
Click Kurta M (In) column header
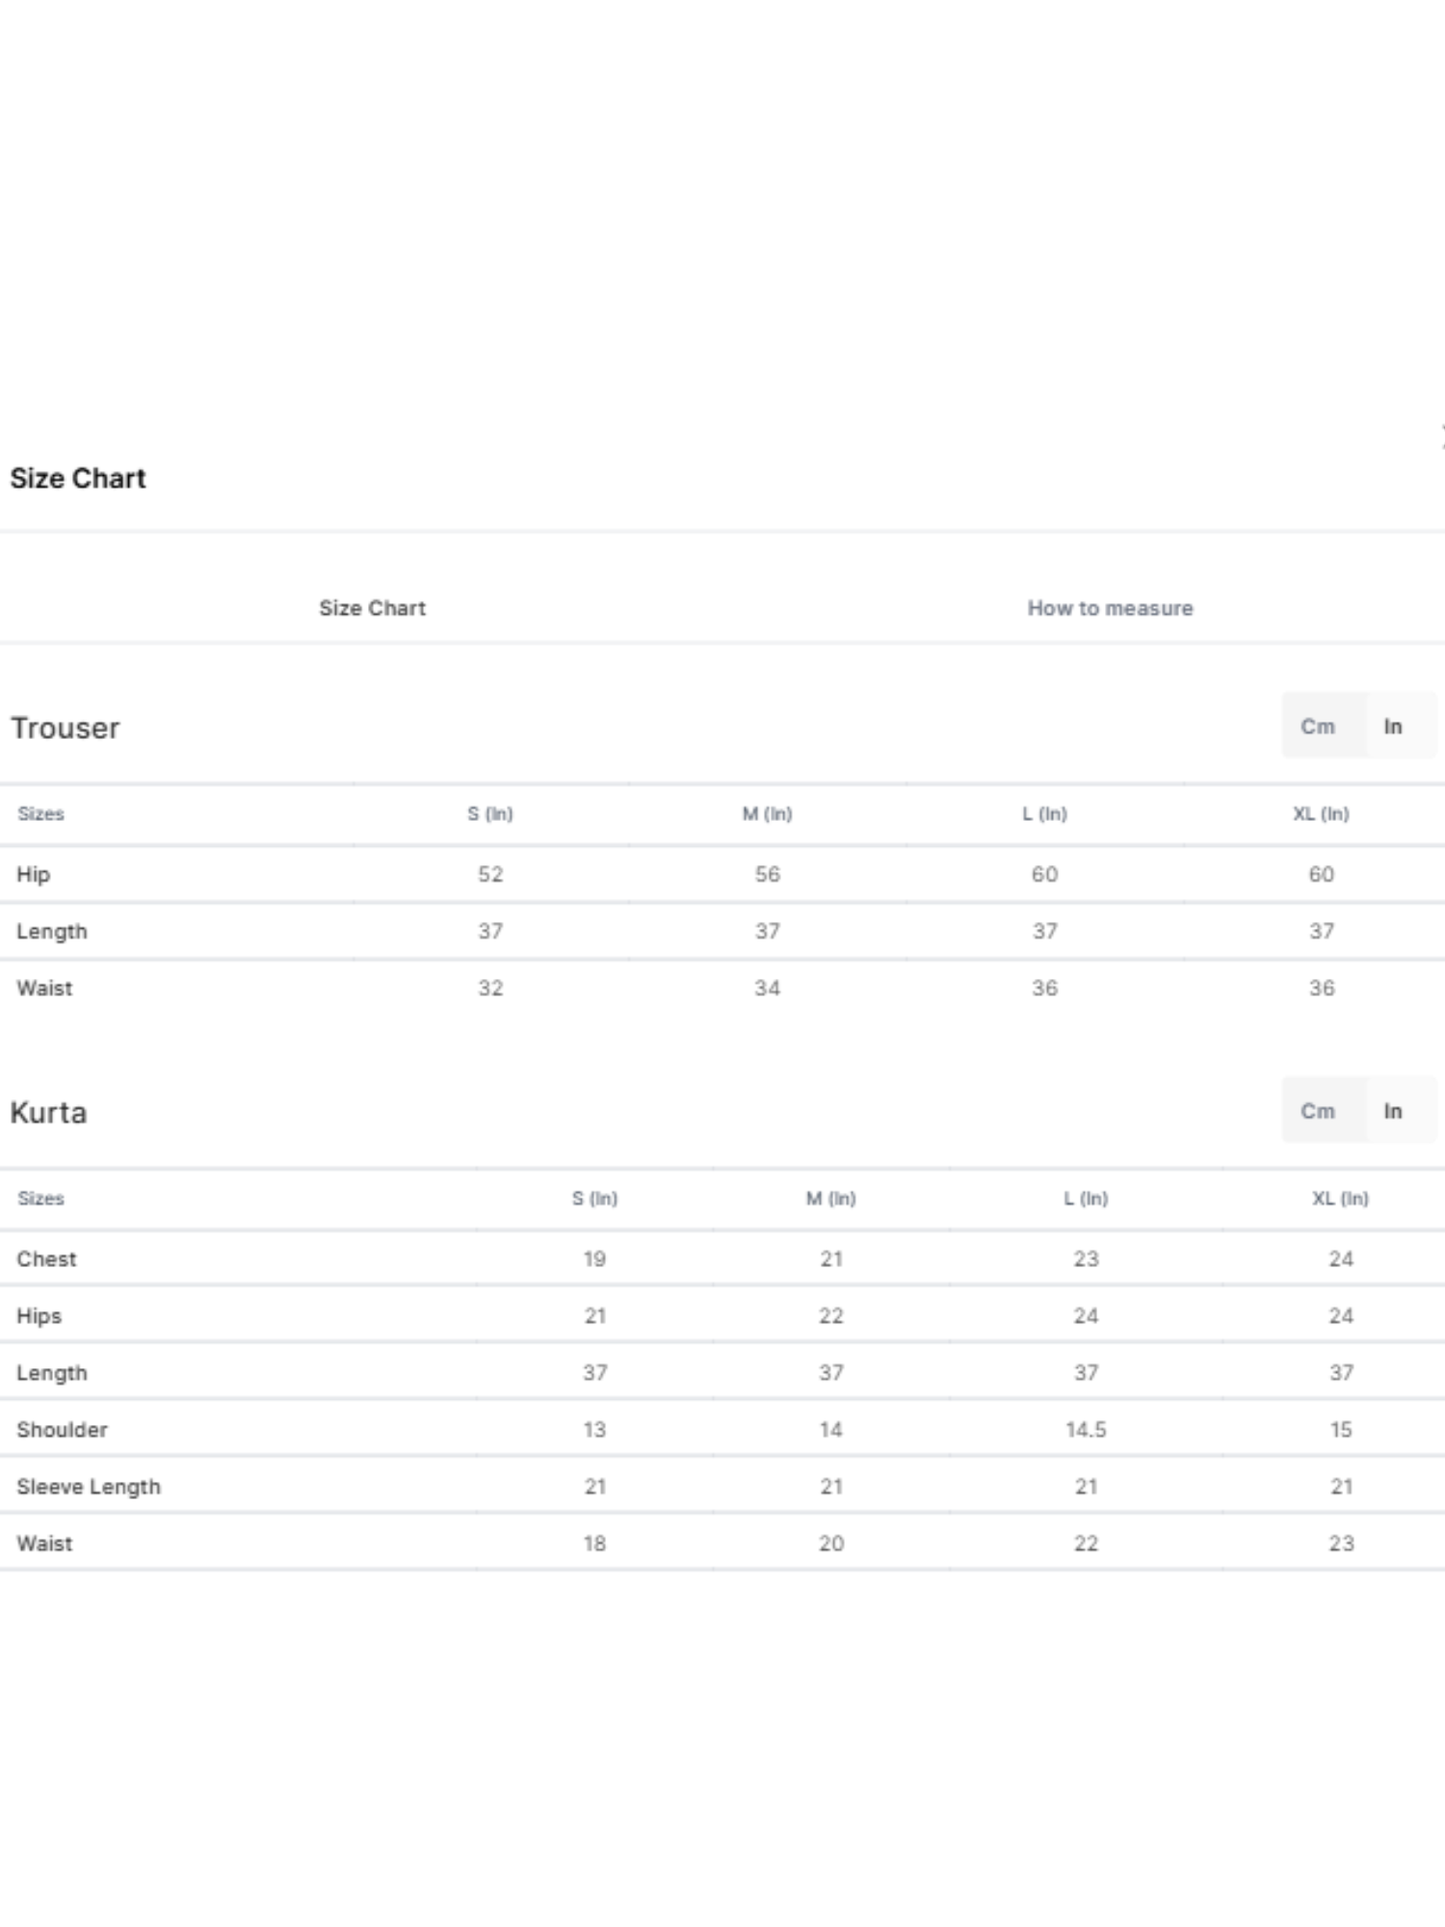tap(831, 1198)
